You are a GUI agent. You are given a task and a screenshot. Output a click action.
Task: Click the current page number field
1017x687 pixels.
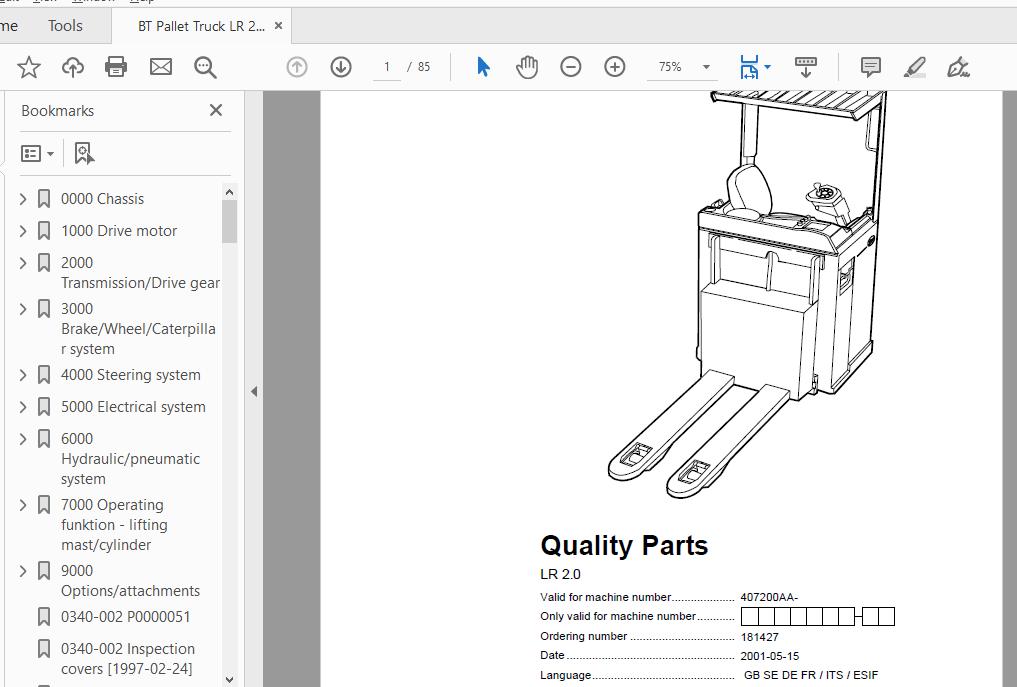pos(387,67)
